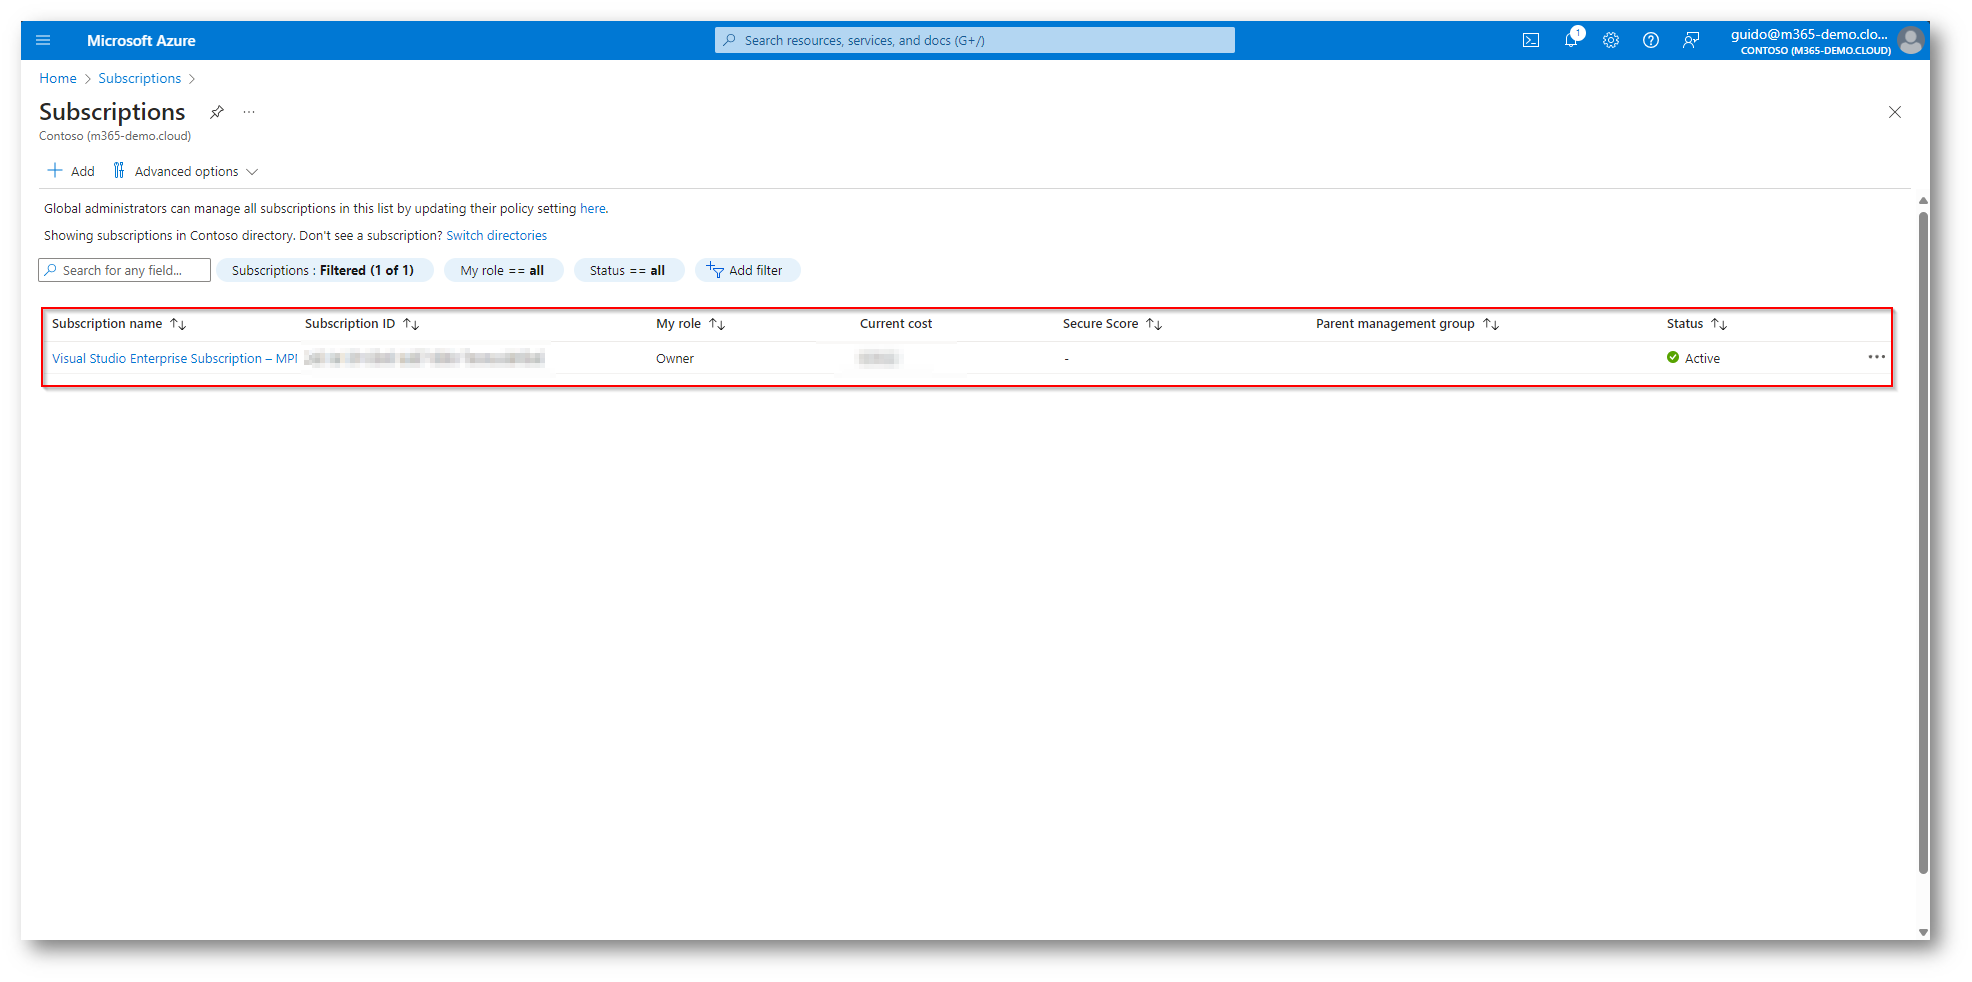This screenshot has height=982, width=1972.
Task: Select the Owner role cell
Action: pos(675,358)
